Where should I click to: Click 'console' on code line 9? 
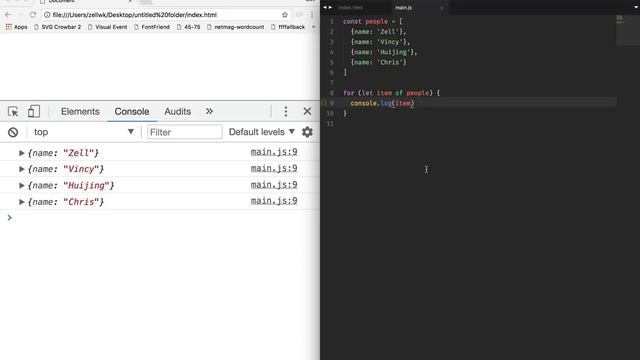pos(363,103)
